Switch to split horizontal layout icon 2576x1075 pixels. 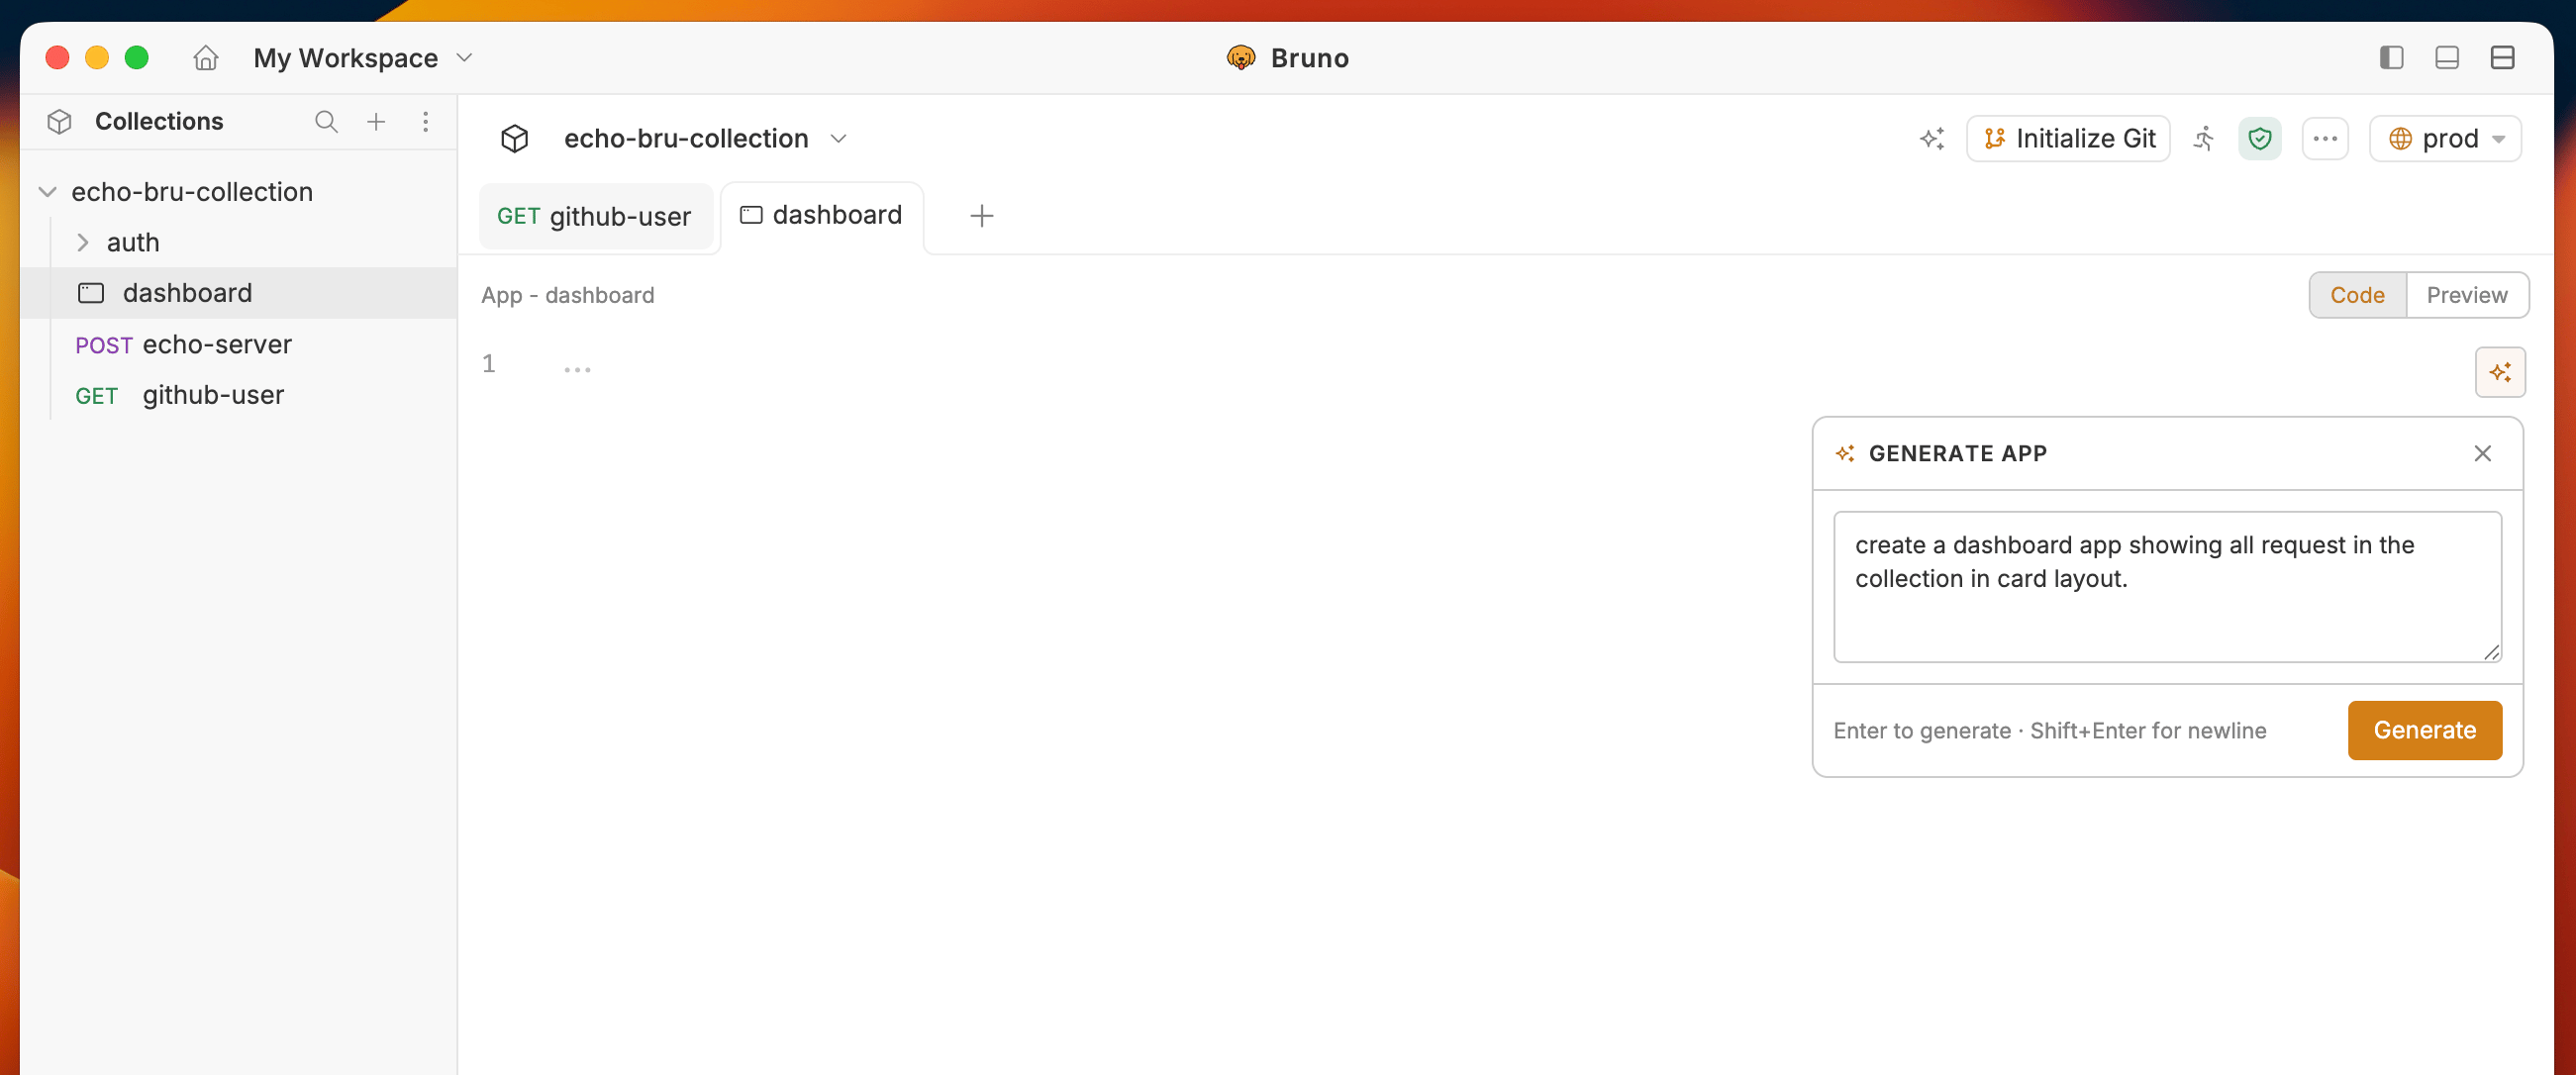coord(2503,58)
